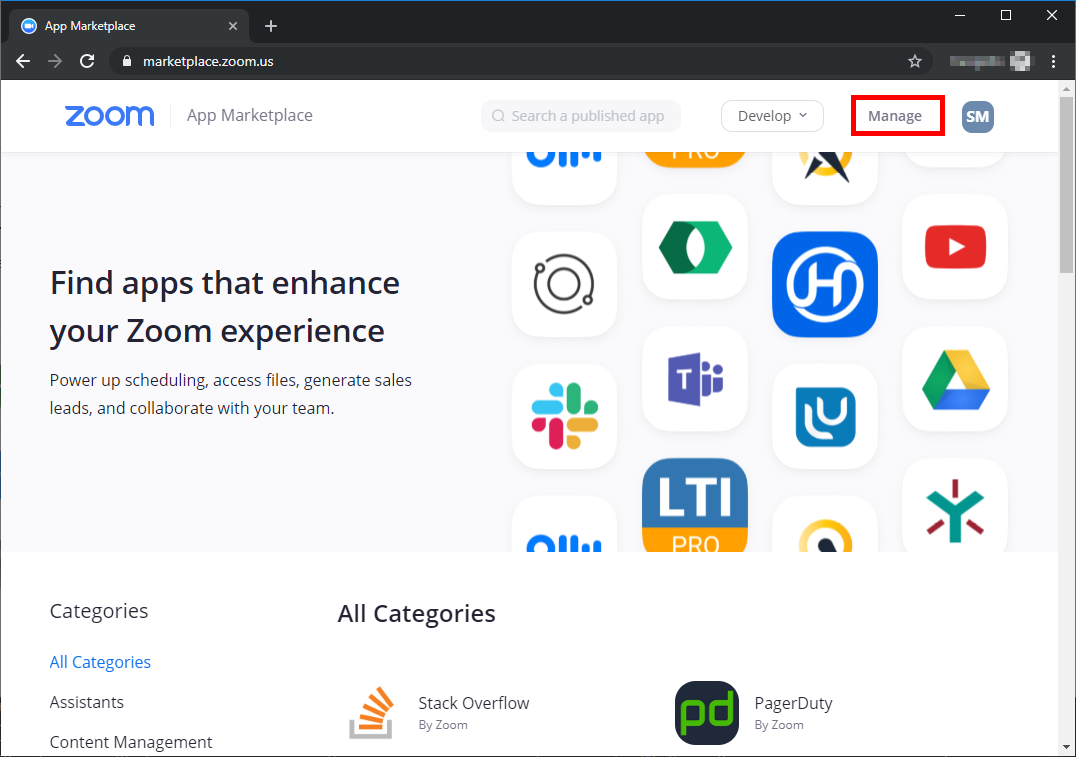1076x757 pixels.
Task: Open the Slack app icon
Action: (564, 416)
